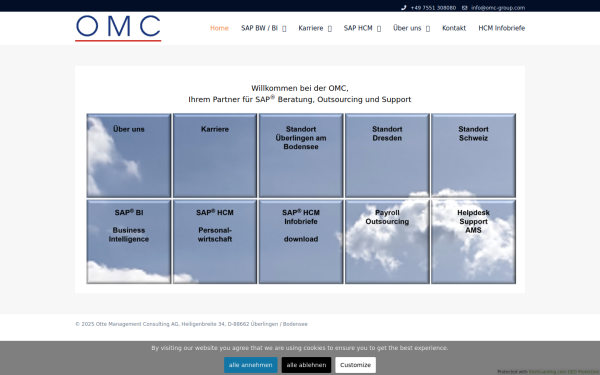Click the cookie notice message text

[300, 348]
